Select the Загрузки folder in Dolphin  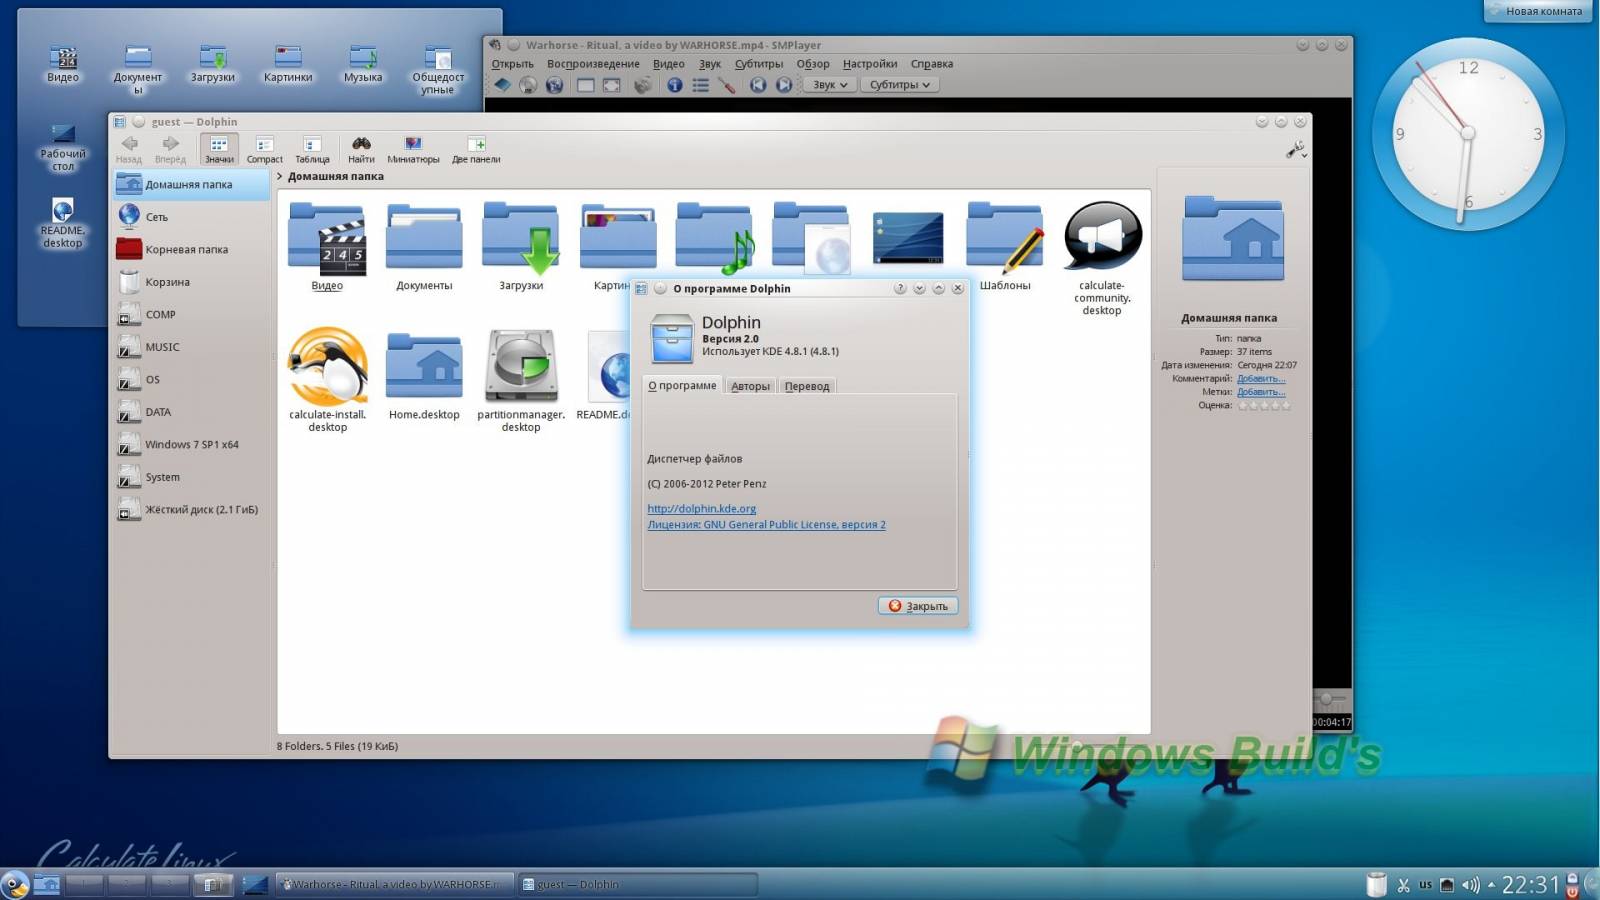coord(521,238)
